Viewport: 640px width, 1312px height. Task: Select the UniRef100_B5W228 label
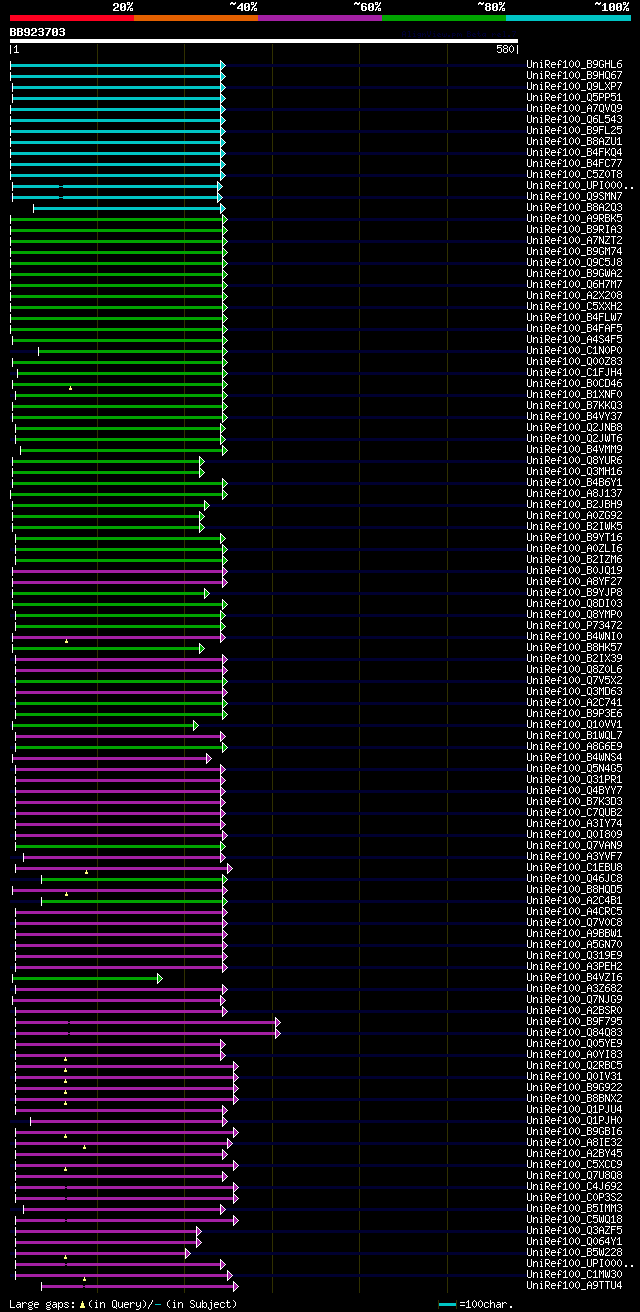point(574,1252)
